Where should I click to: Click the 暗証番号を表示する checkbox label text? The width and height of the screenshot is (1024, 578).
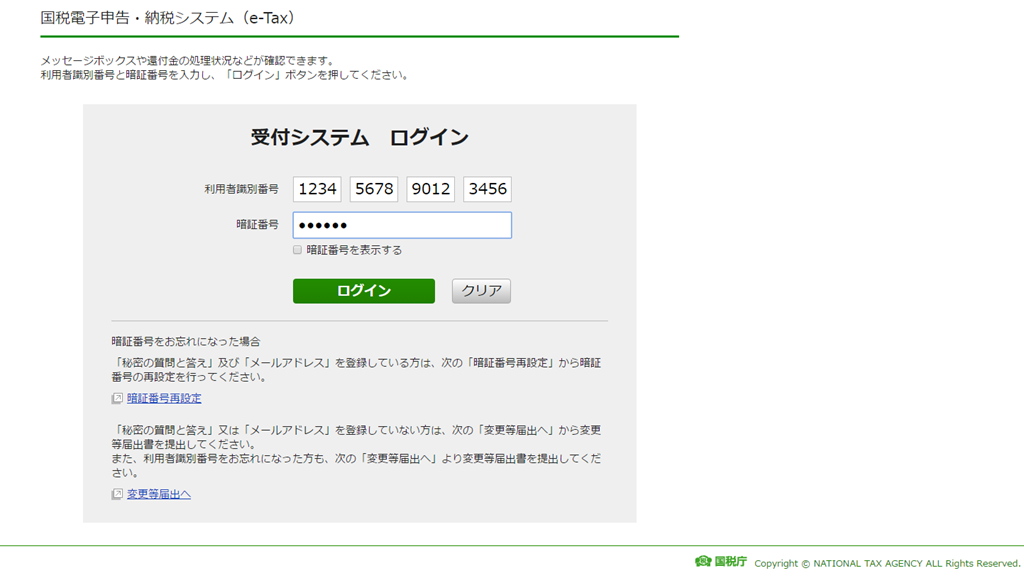(354, 250)
